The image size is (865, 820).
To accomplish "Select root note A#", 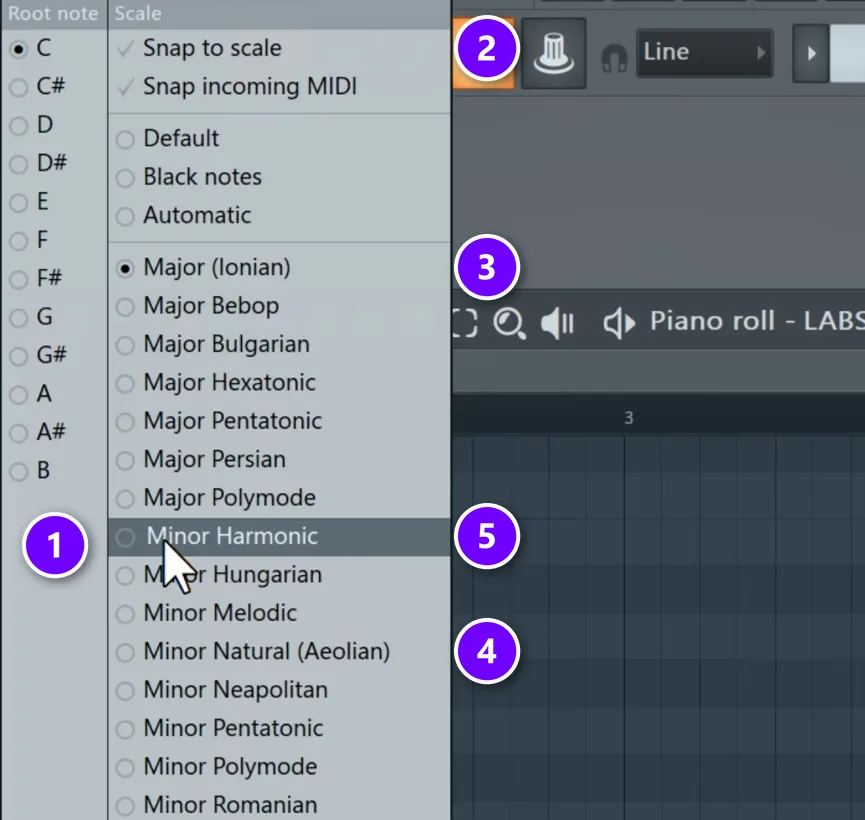I will point(39,432).
